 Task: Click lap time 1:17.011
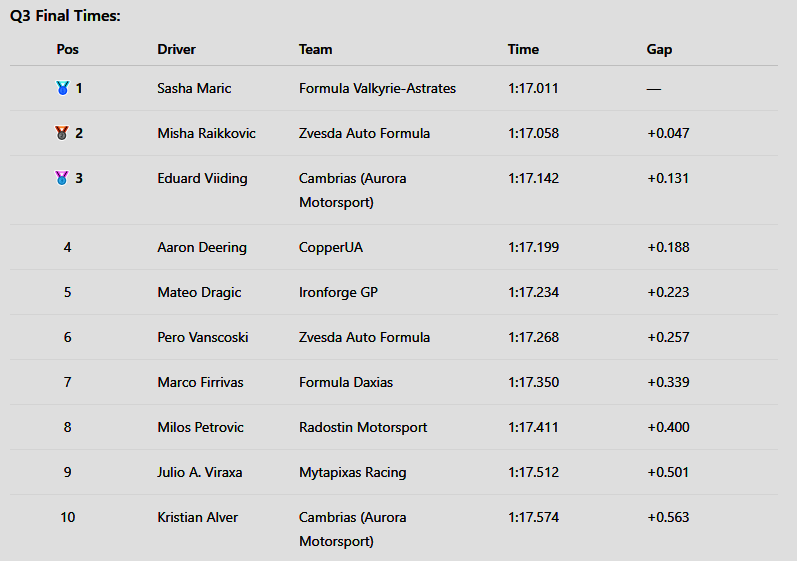click(x=533, y=88)
